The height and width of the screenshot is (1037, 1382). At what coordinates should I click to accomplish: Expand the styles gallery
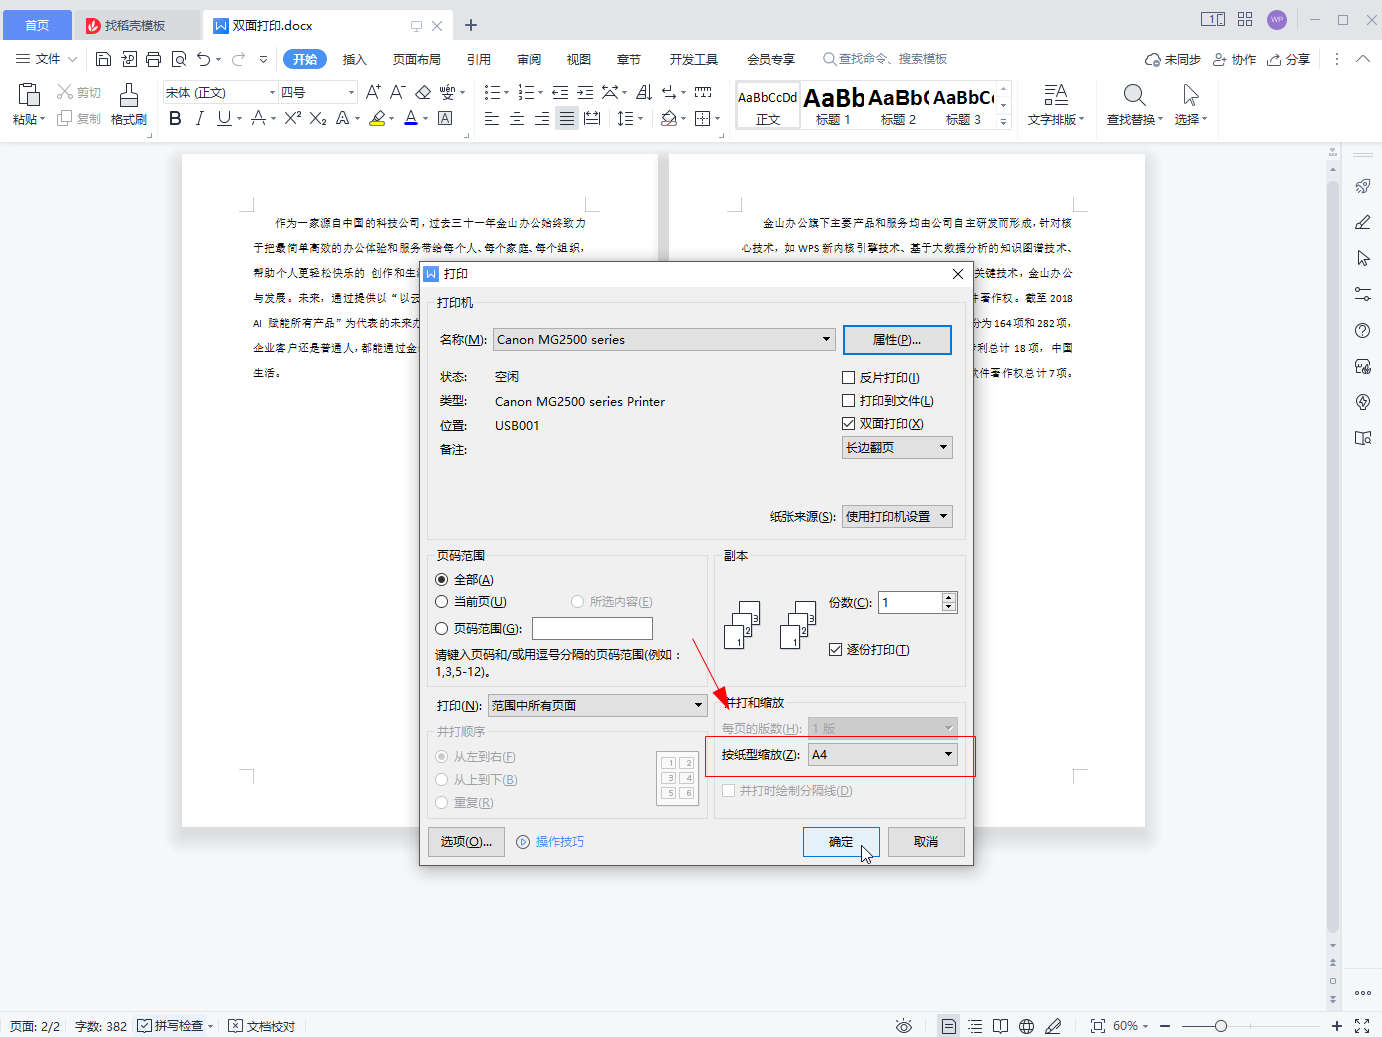point(1004,122)
